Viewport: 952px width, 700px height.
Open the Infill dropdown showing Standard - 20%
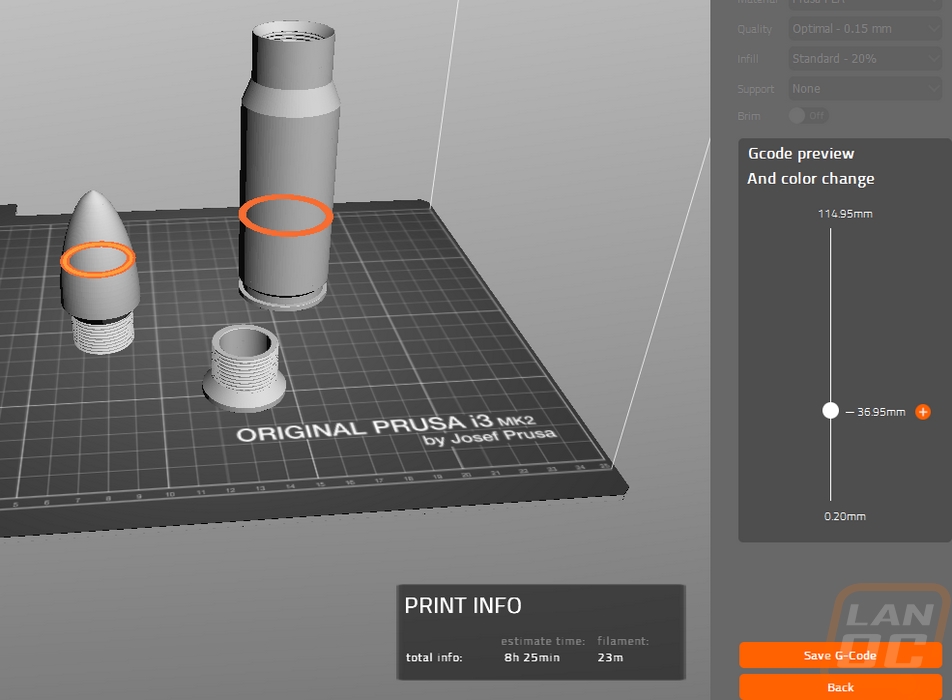pyautogui.click(x=865, y=59)
